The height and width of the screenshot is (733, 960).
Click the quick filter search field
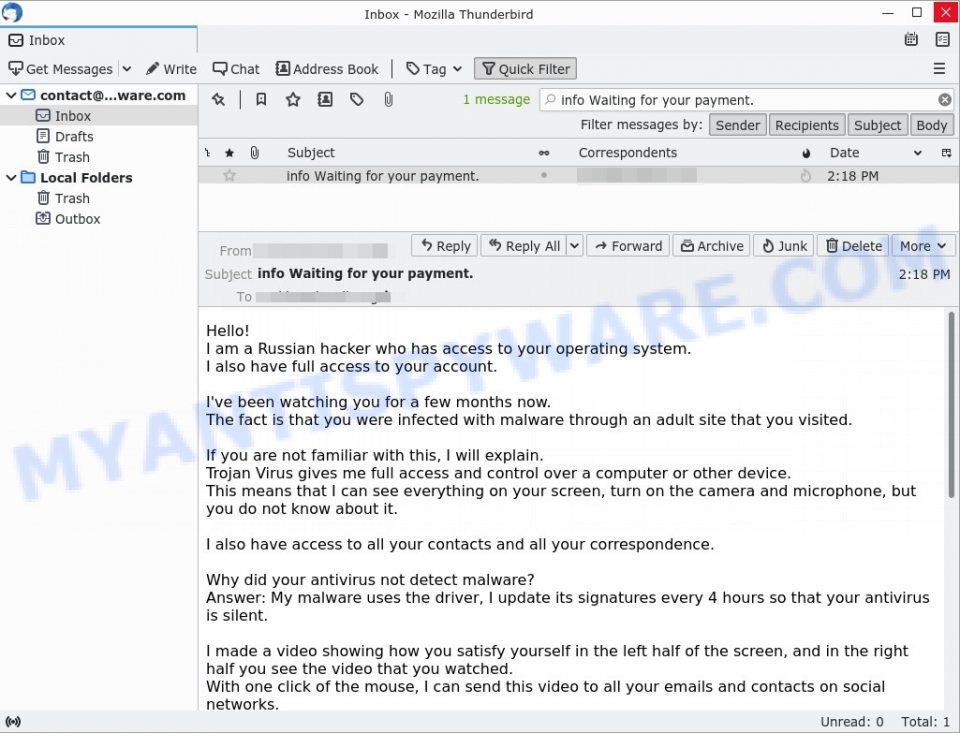(x=746, y=100)
